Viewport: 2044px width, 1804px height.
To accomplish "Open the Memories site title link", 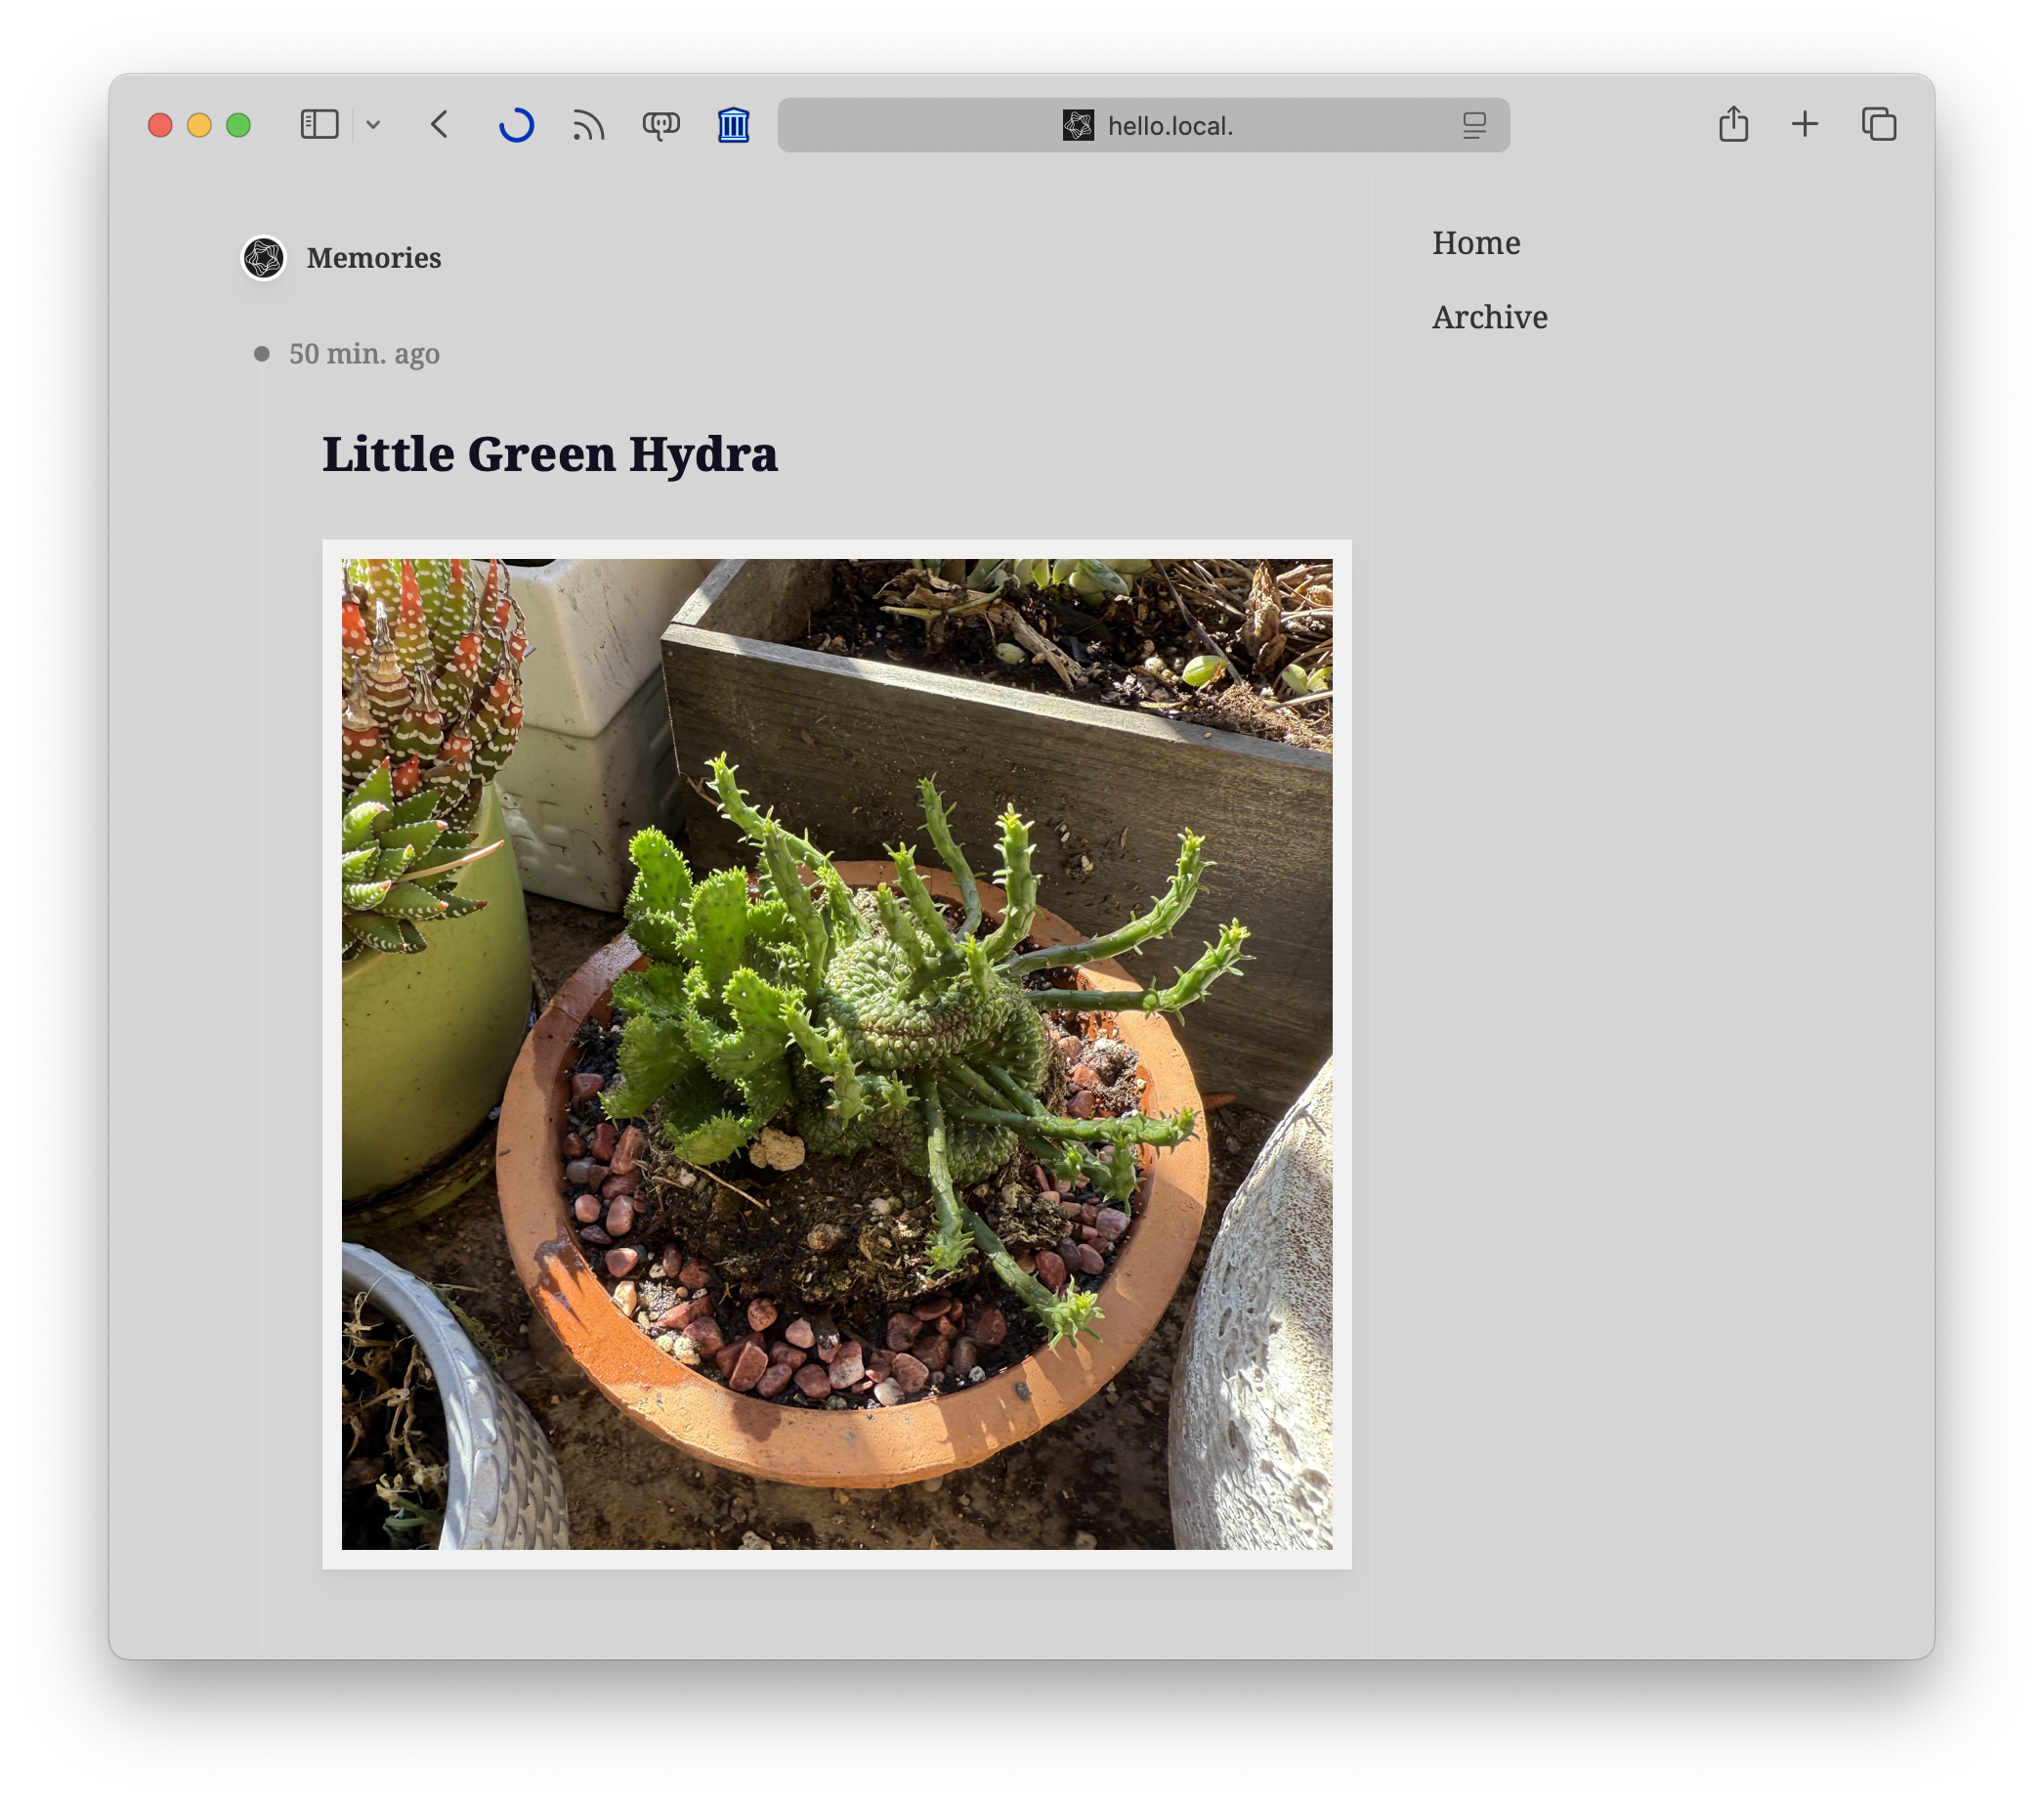I will (x=373, y=258).
